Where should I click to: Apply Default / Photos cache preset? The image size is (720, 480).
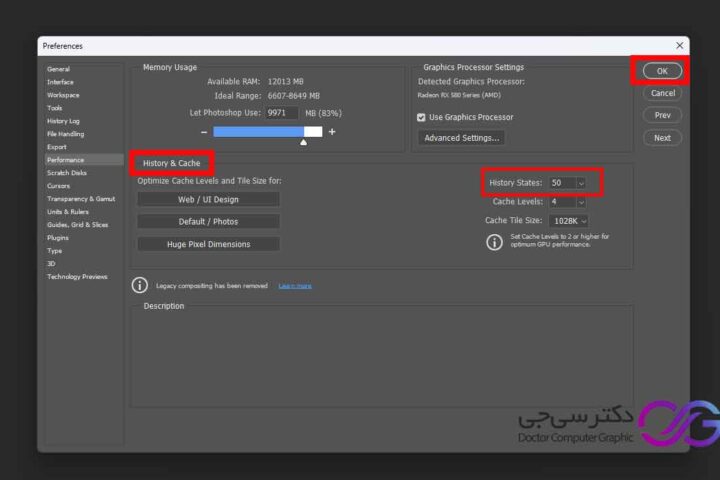(x=208, y=221)
